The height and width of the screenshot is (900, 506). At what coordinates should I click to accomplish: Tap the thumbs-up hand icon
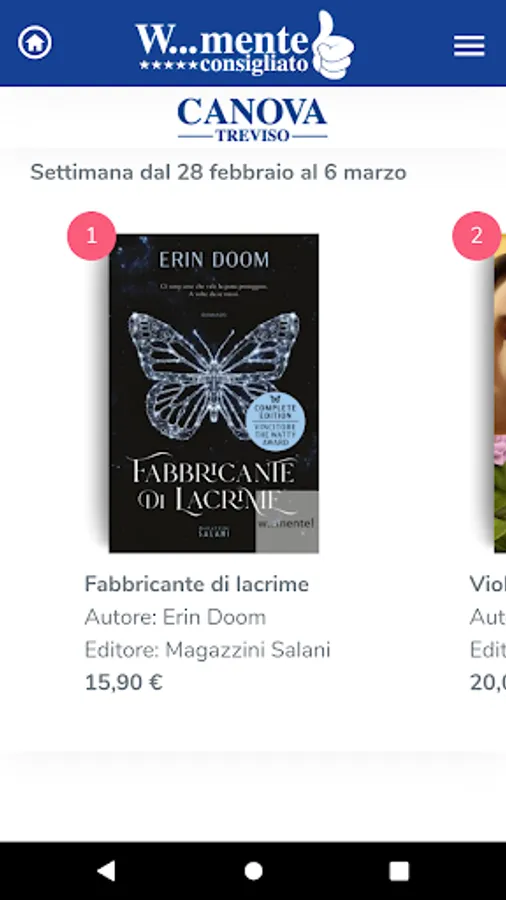pos(333,45)
